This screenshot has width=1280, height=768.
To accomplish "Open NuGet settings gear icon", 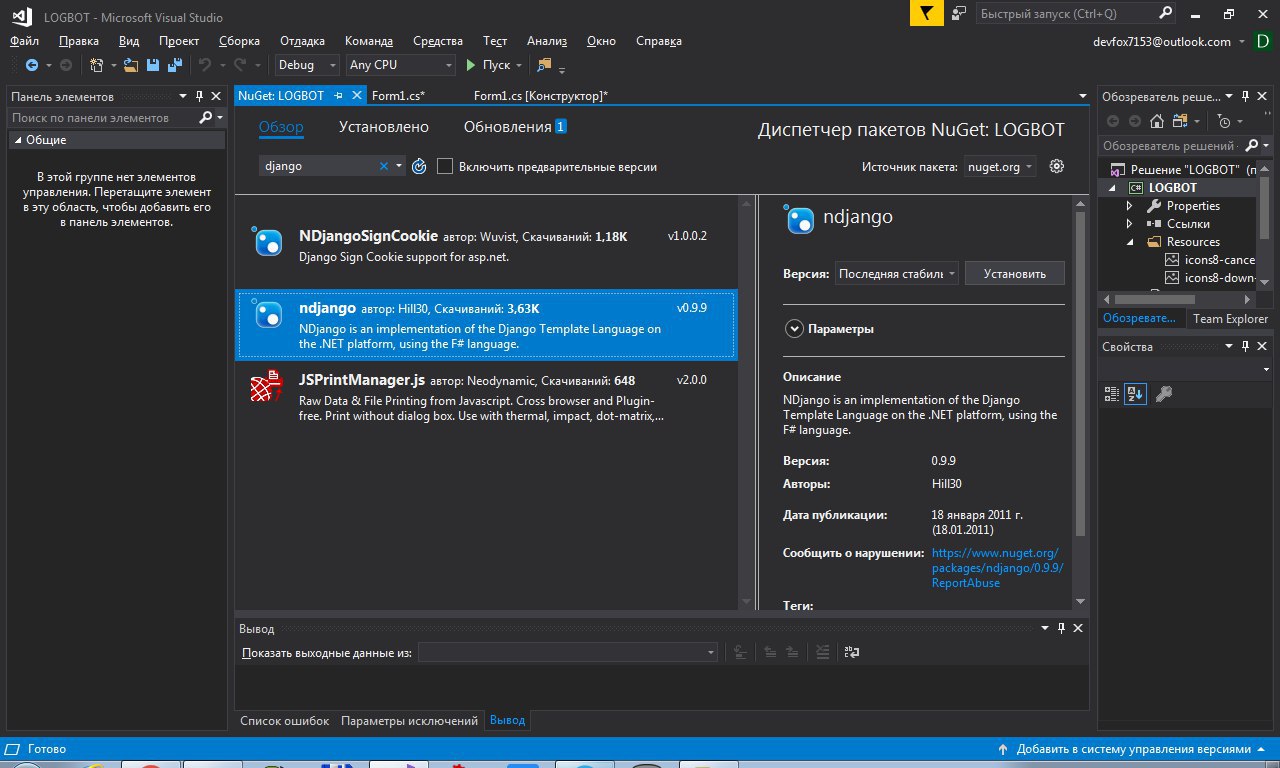I will coord(1056,166).
